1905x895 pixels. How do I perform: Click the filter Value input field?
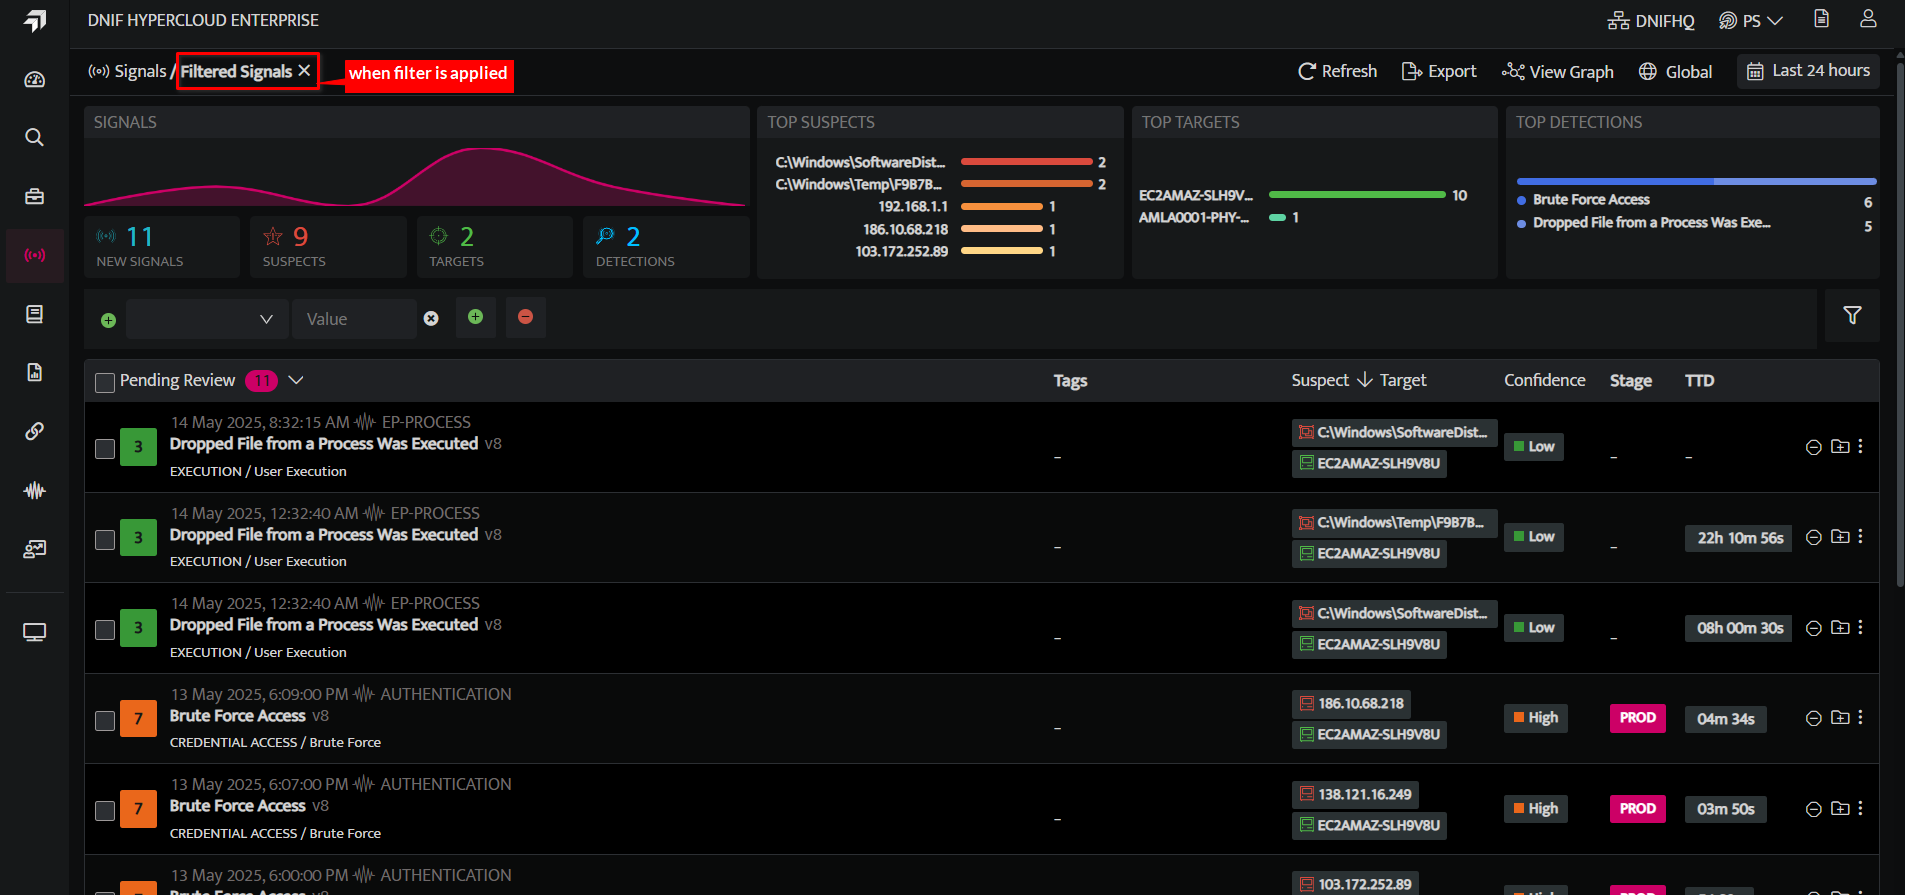click(354, 319)
